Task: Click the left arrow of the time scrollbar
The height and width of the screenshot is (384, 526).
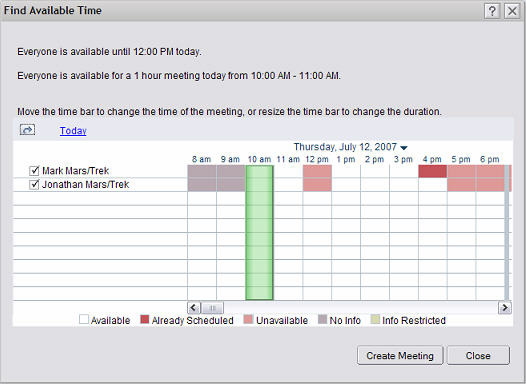Action: click(x=194, y=308)
